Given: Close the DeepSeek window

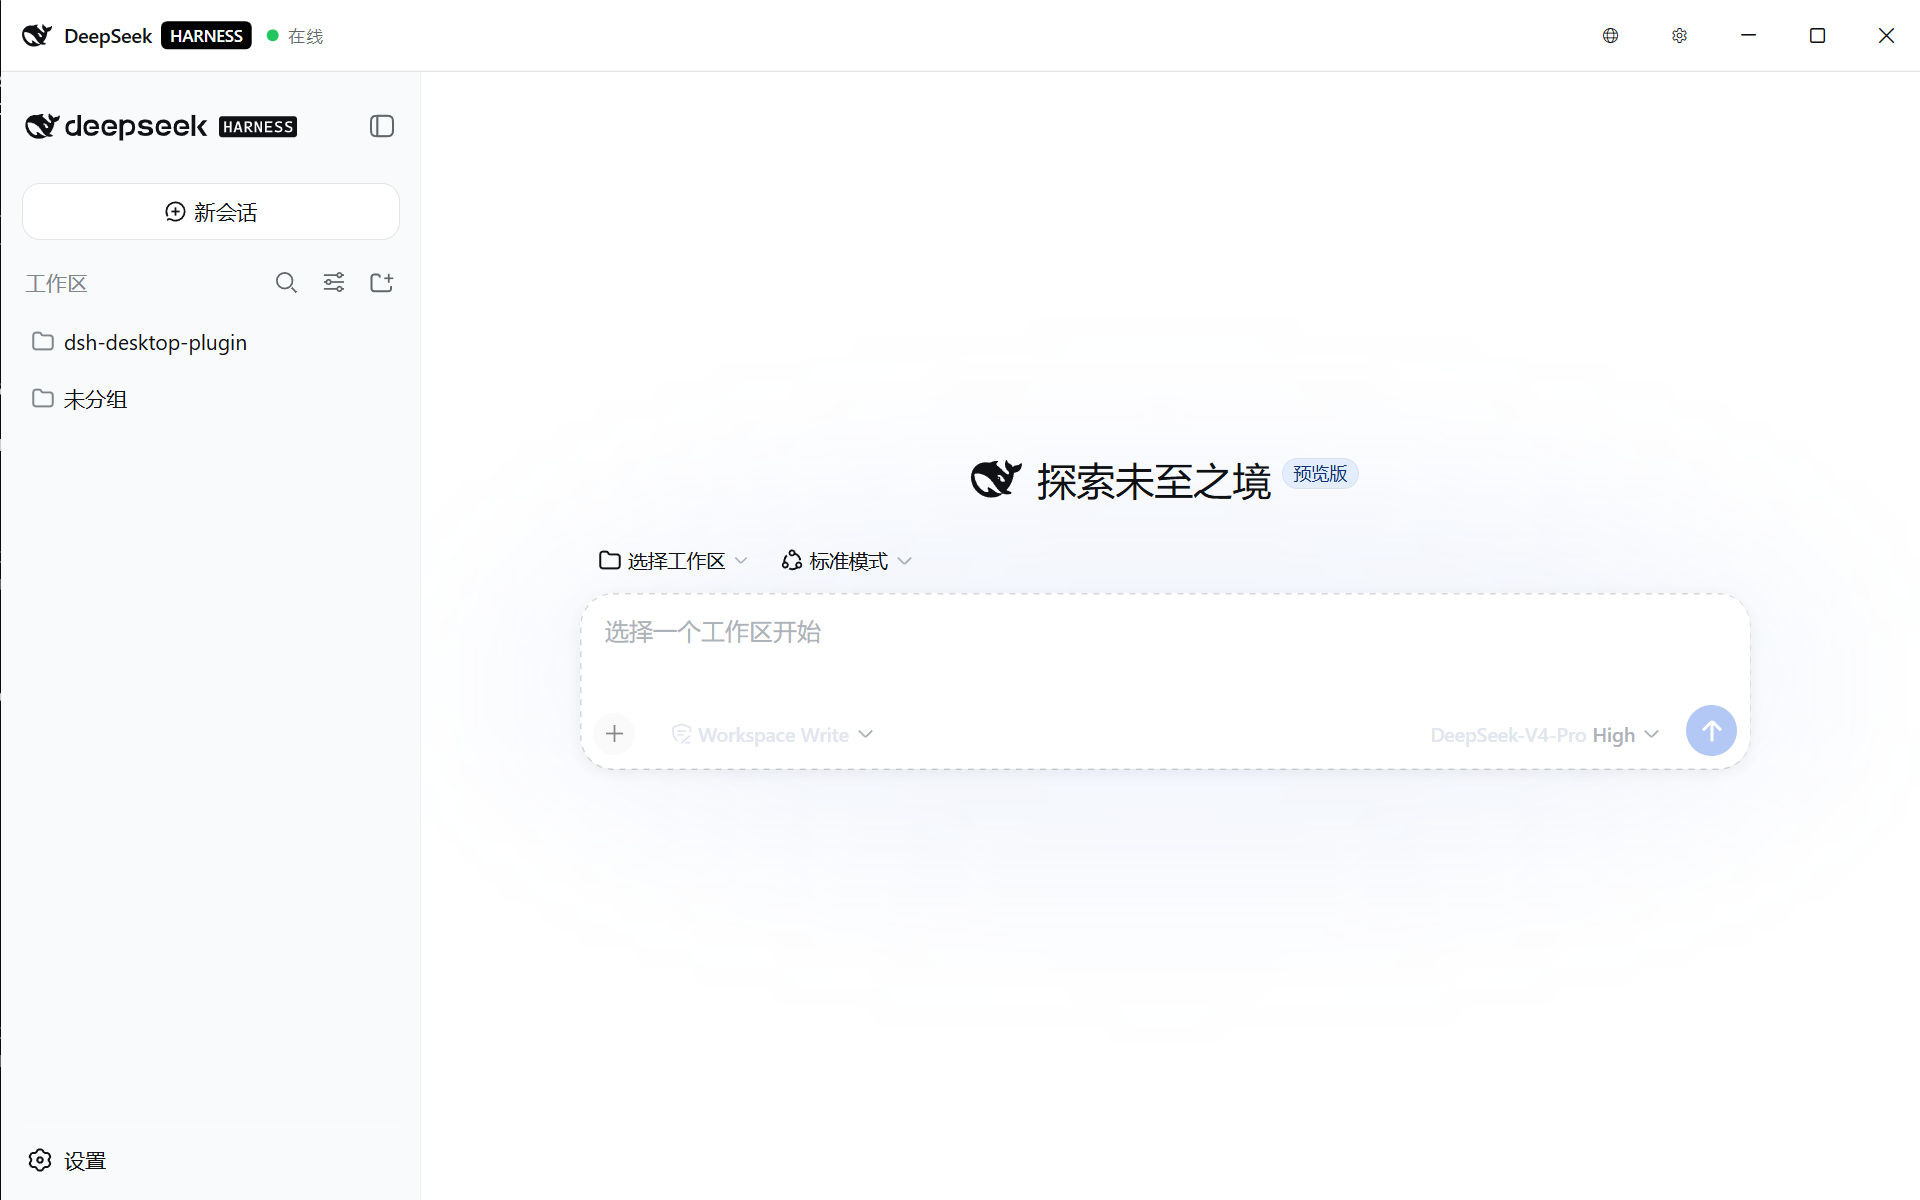Looking at the screenshot, I should [1886, 36].
